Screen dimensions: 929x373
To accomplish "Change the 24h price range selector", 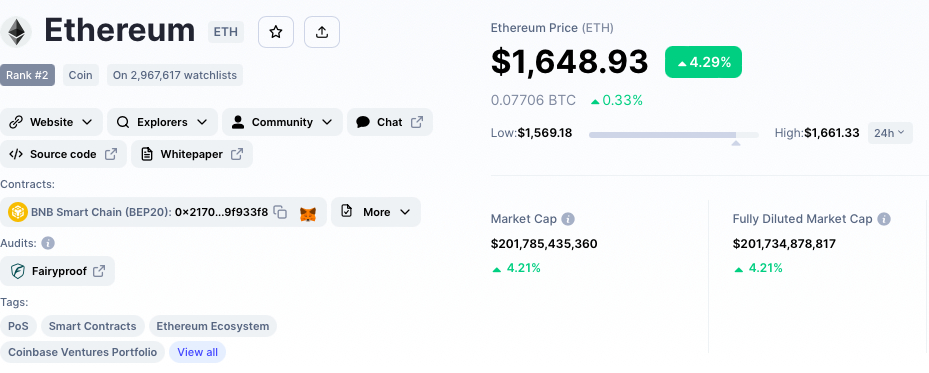I will (890, 133).
